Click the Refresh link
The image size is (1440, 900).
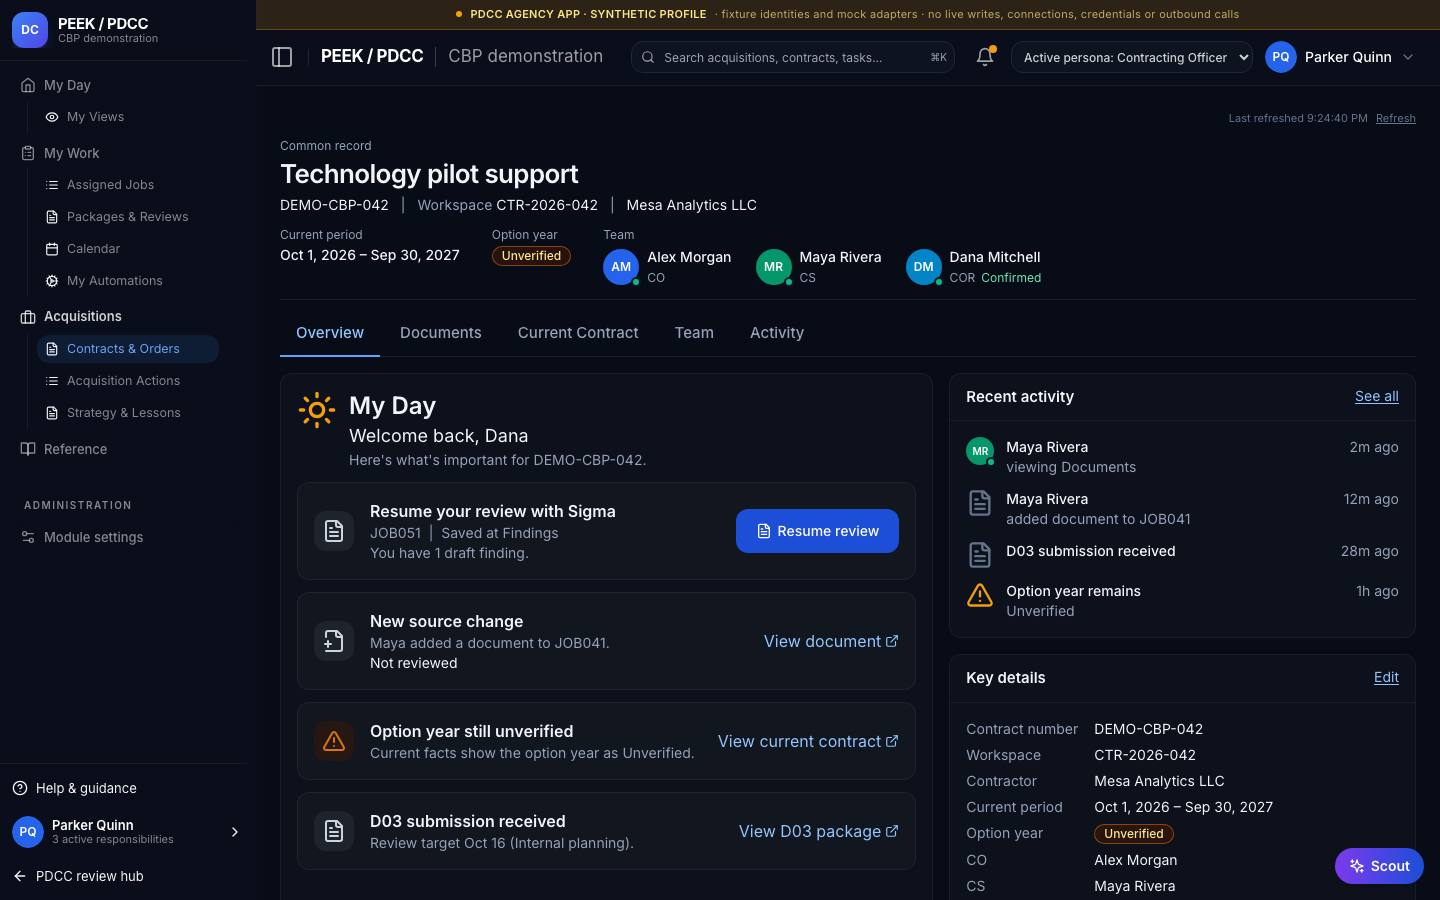pyautogui.click(x=1395, y=118)
